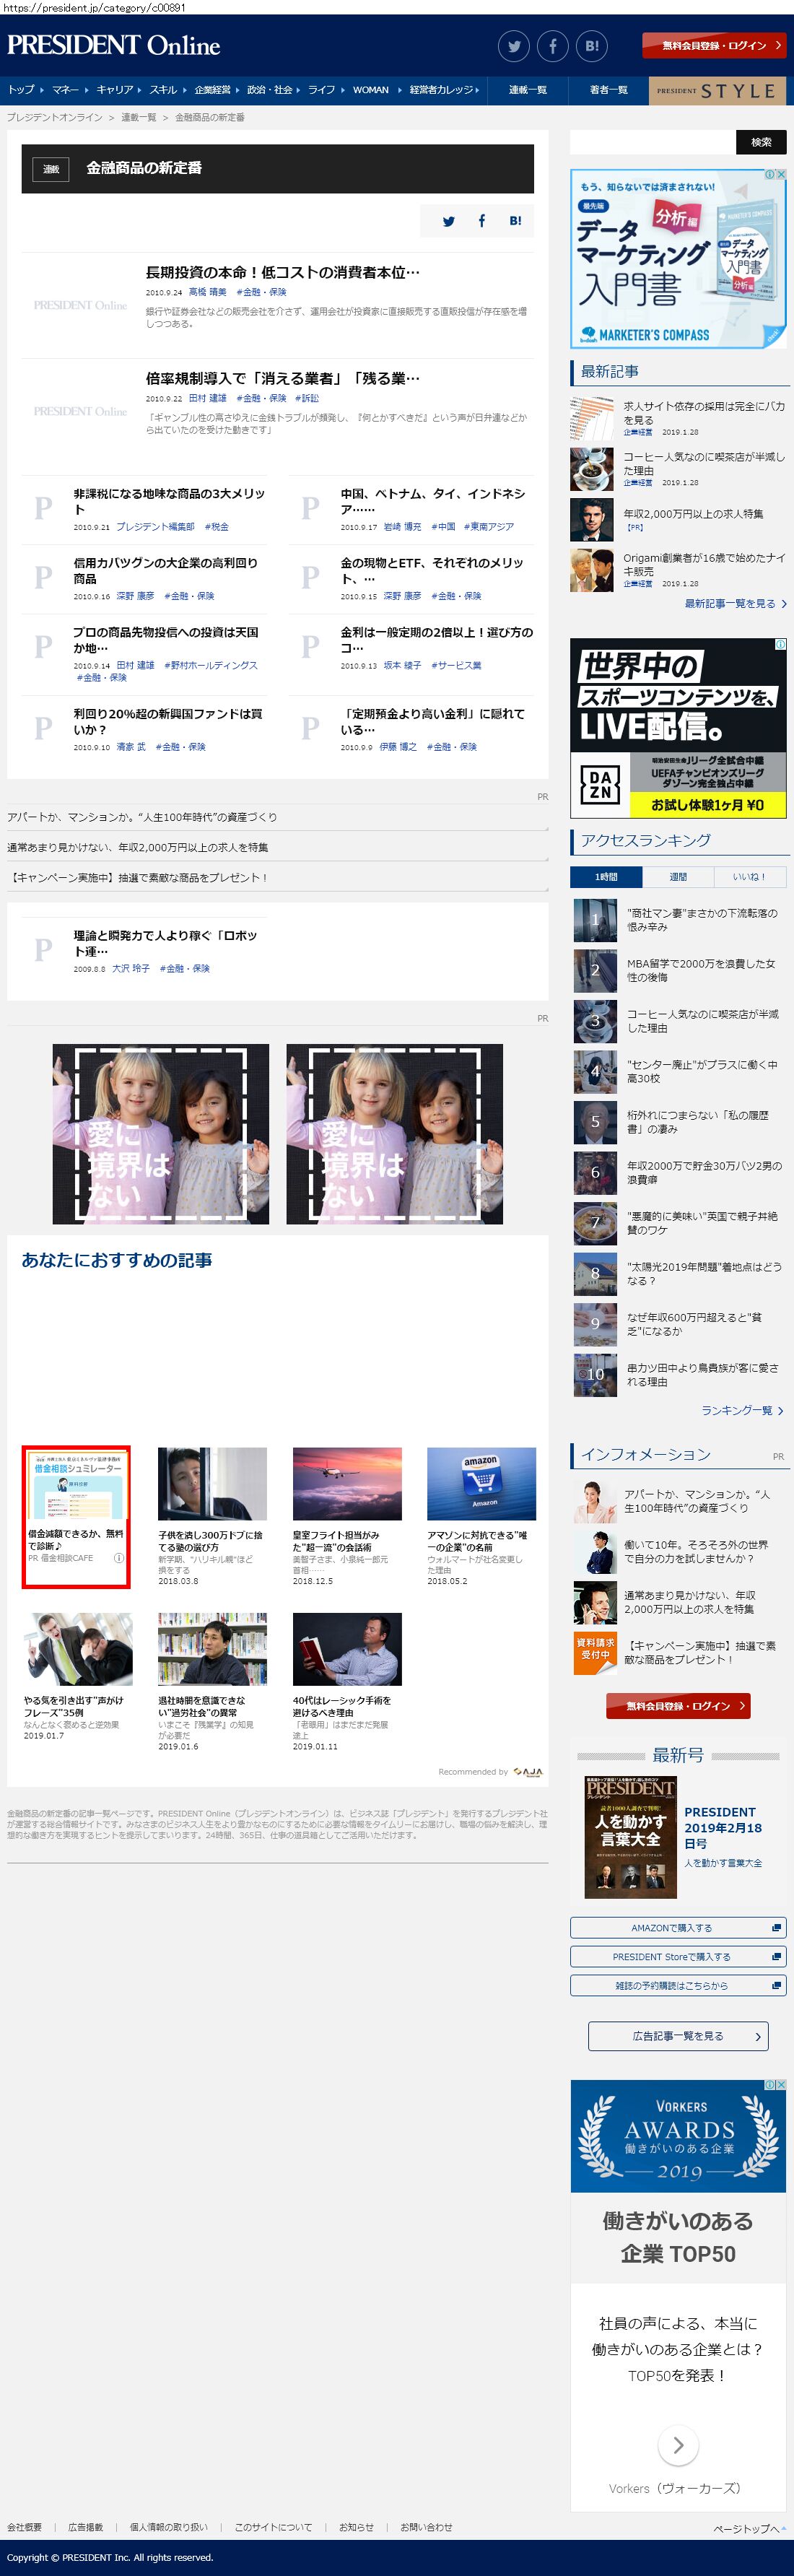Screen dimensions: 794x2576
Task: Open 最新記事一覧を見る link
Action: [736, 604]
